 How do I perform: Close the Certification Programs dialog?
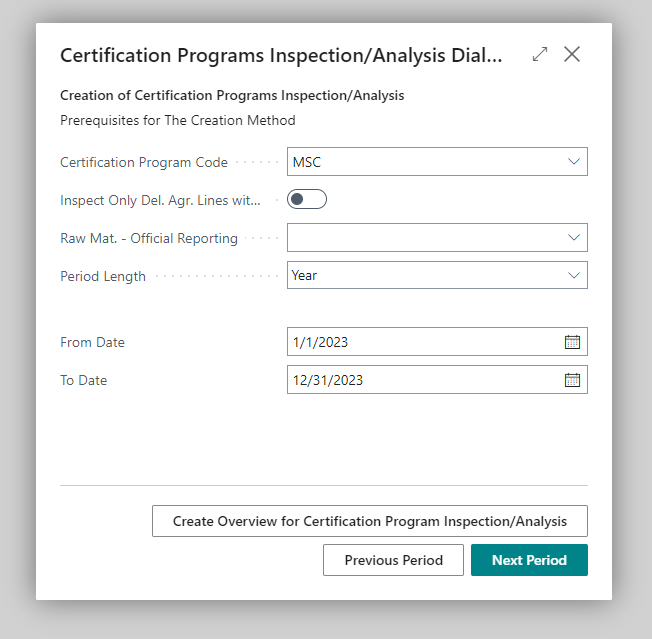(x=572, y=55)
